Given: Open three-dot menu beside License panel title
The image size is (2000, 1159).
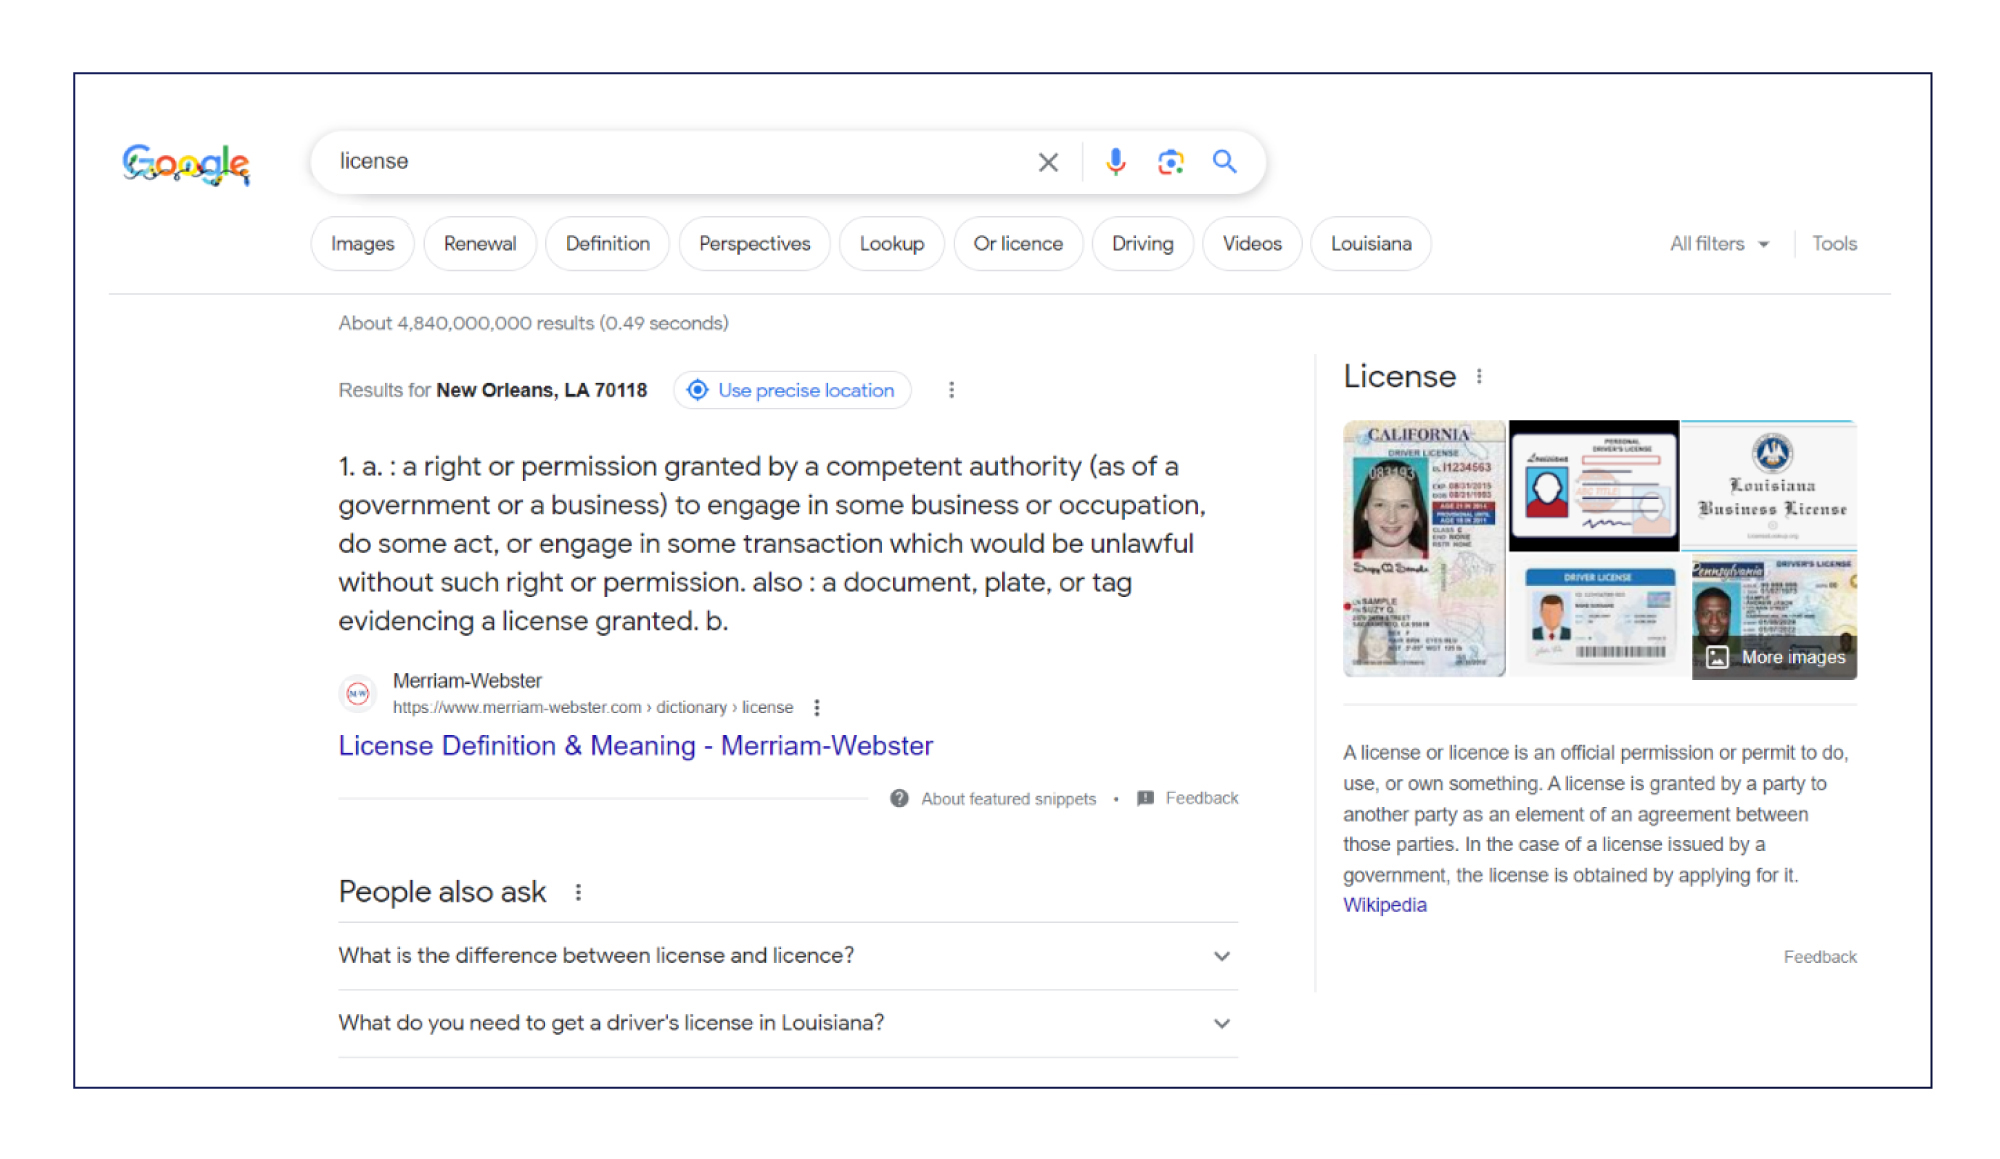Looking at the screenshot, I should tap(1479, 376).
